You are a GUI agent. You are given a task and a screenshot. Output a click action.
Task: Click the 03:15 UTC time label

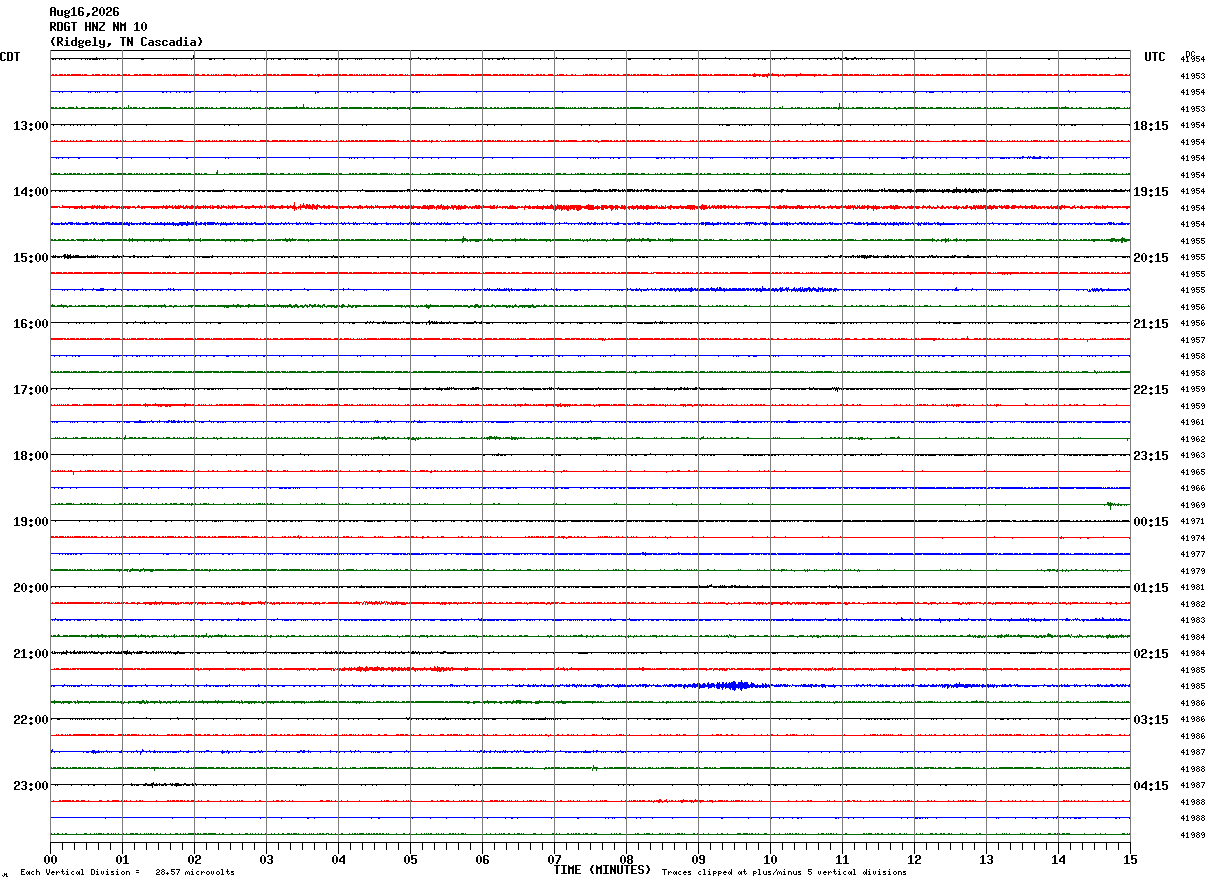(1151, 720)
